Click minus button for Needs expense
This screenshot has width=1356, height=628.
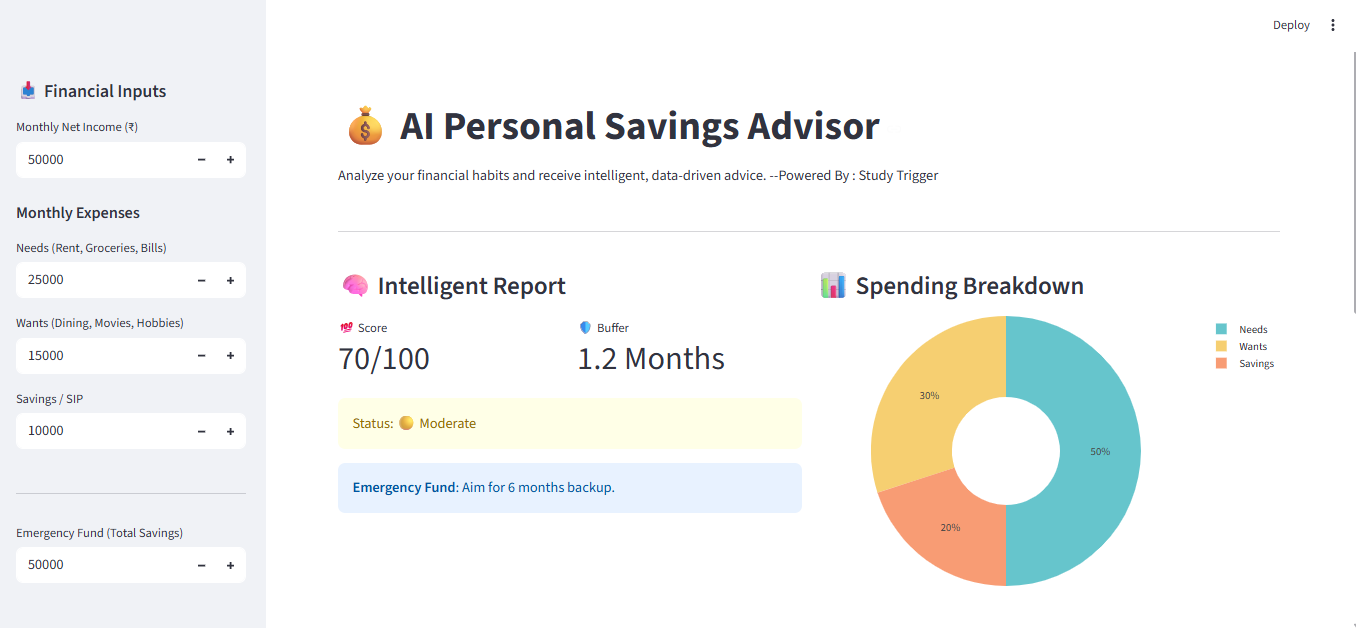tap(201, 280)
